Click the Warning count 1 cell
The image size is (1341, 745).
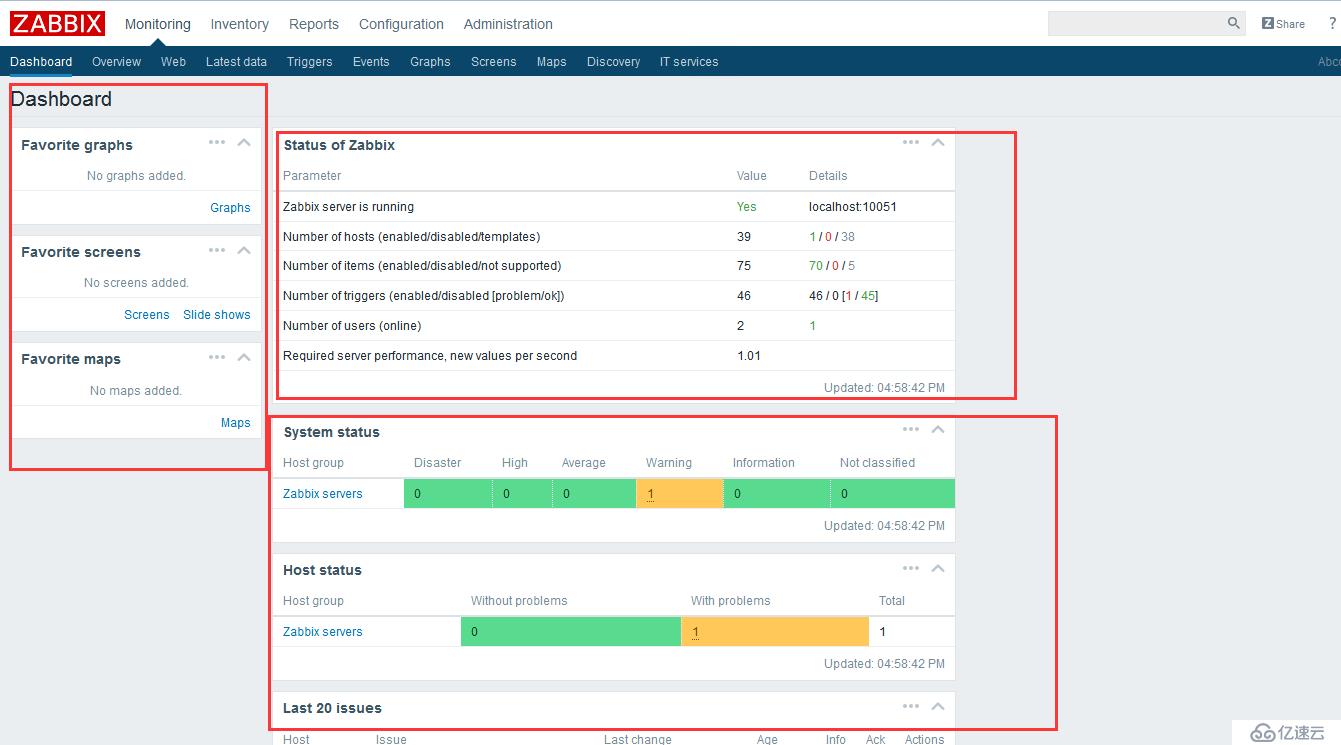click(x=680, y=494)
